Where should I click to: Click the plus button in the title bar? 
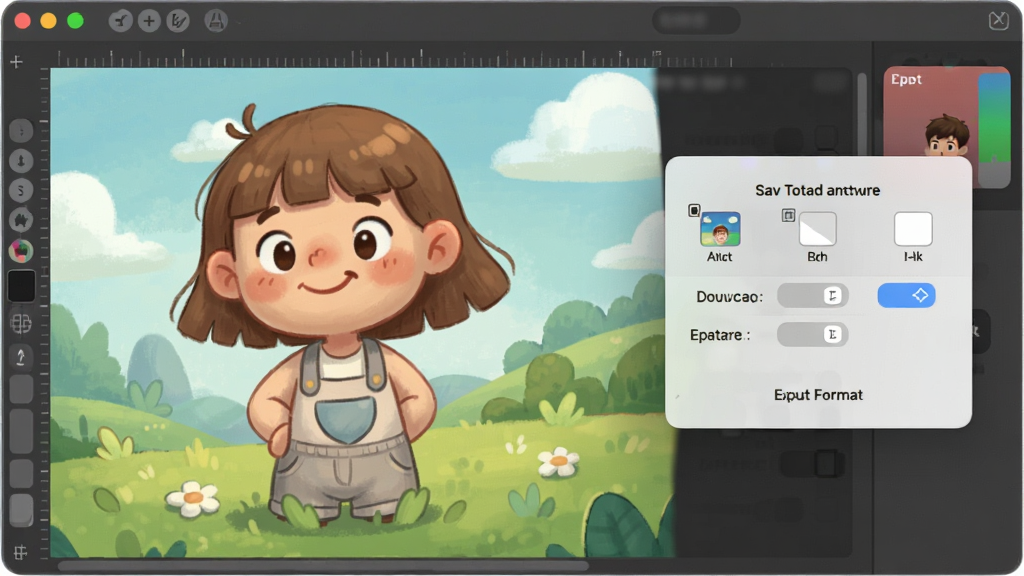149,22
